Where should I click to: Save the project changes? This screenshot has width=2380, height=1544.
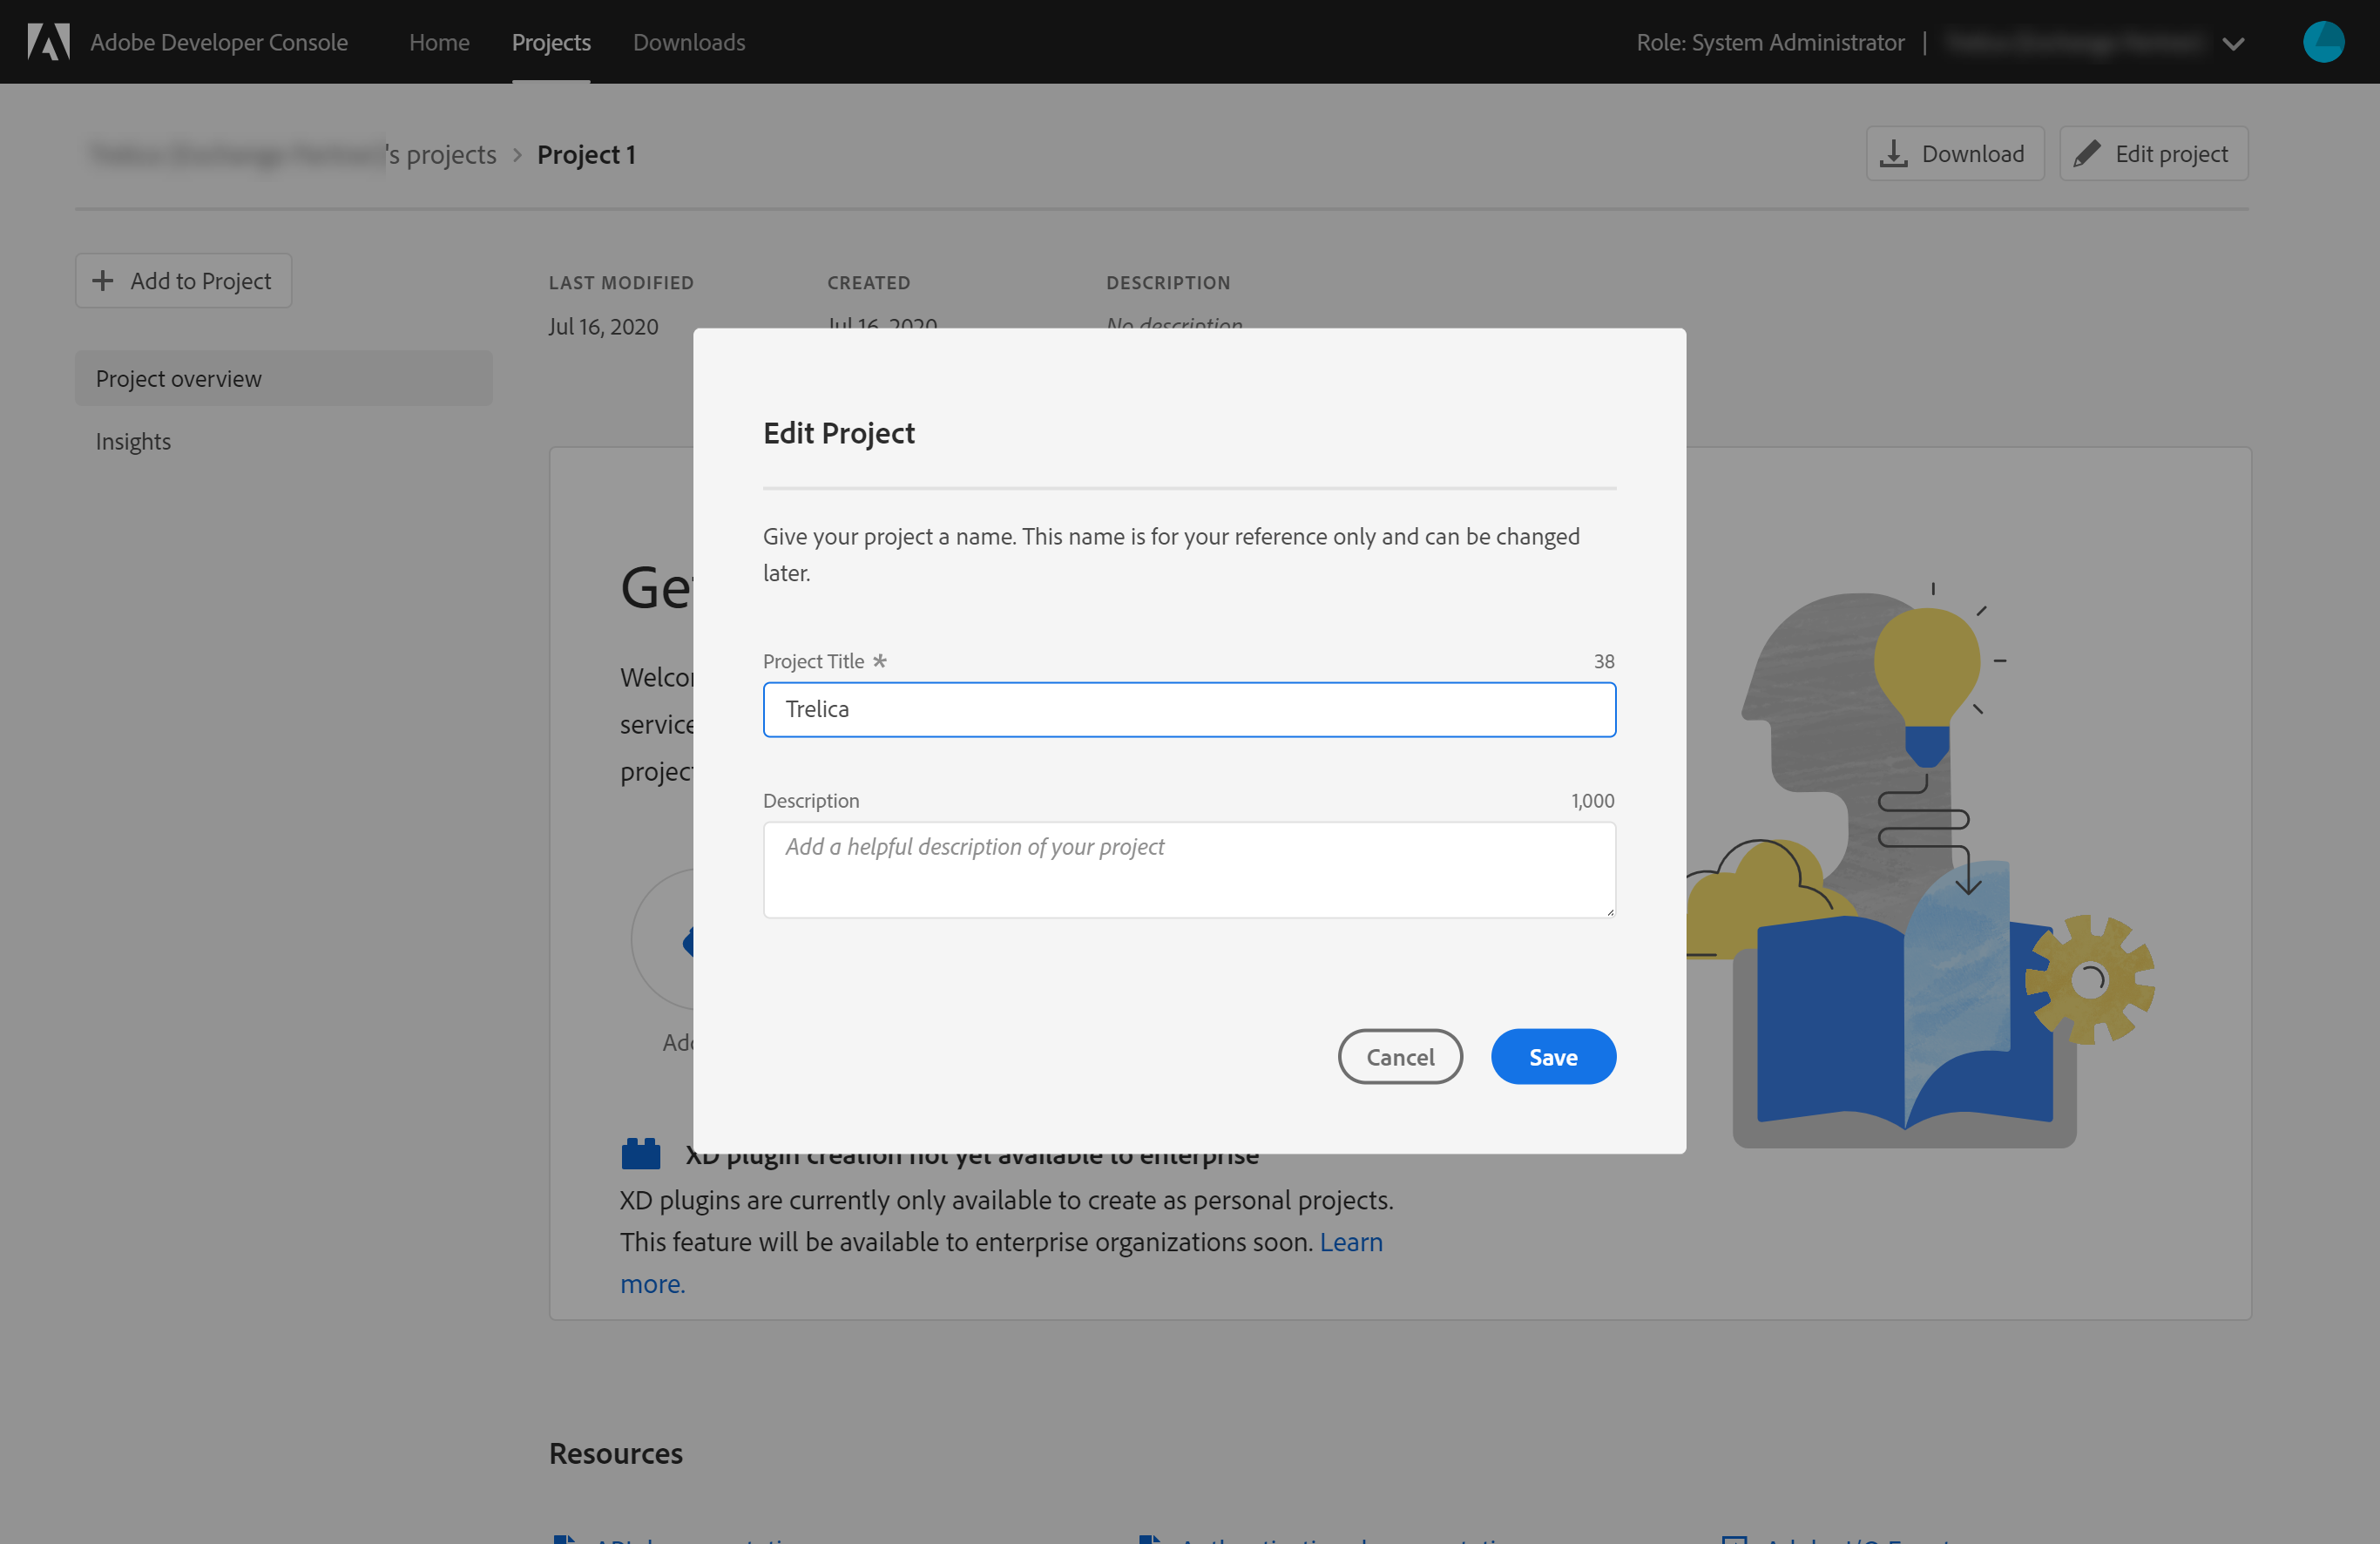click(1552, 1056)
